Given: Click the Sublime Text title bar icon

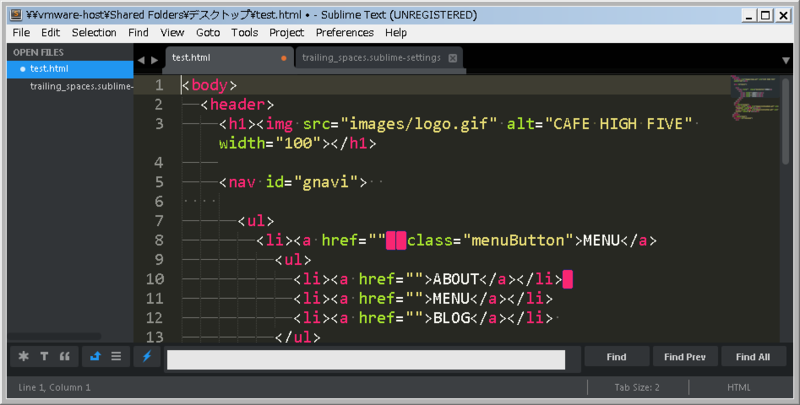Looking at the screenshot, I should tap(16, 15).
